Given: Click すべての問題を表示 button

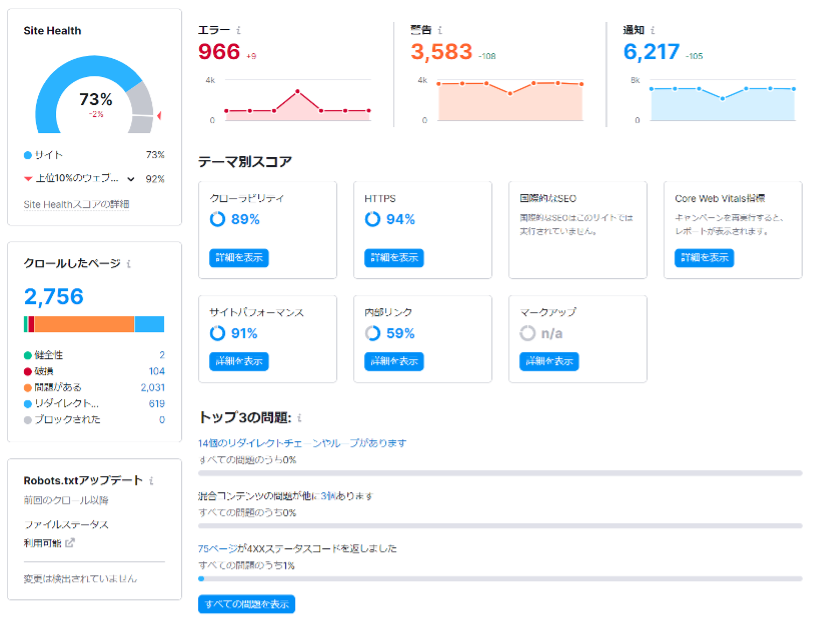Looking at the screenshot, I should tap(247, 604).
